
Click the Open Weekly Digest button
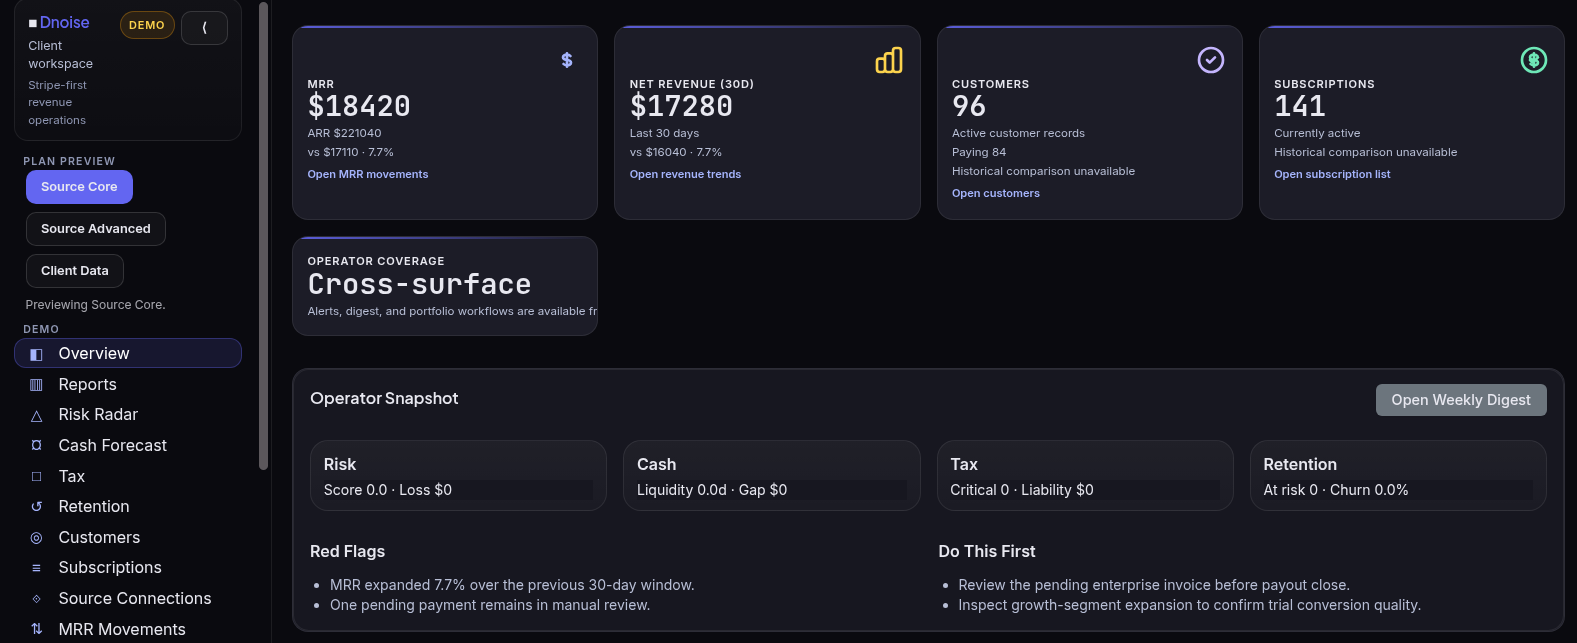(x=1461, y=400)
